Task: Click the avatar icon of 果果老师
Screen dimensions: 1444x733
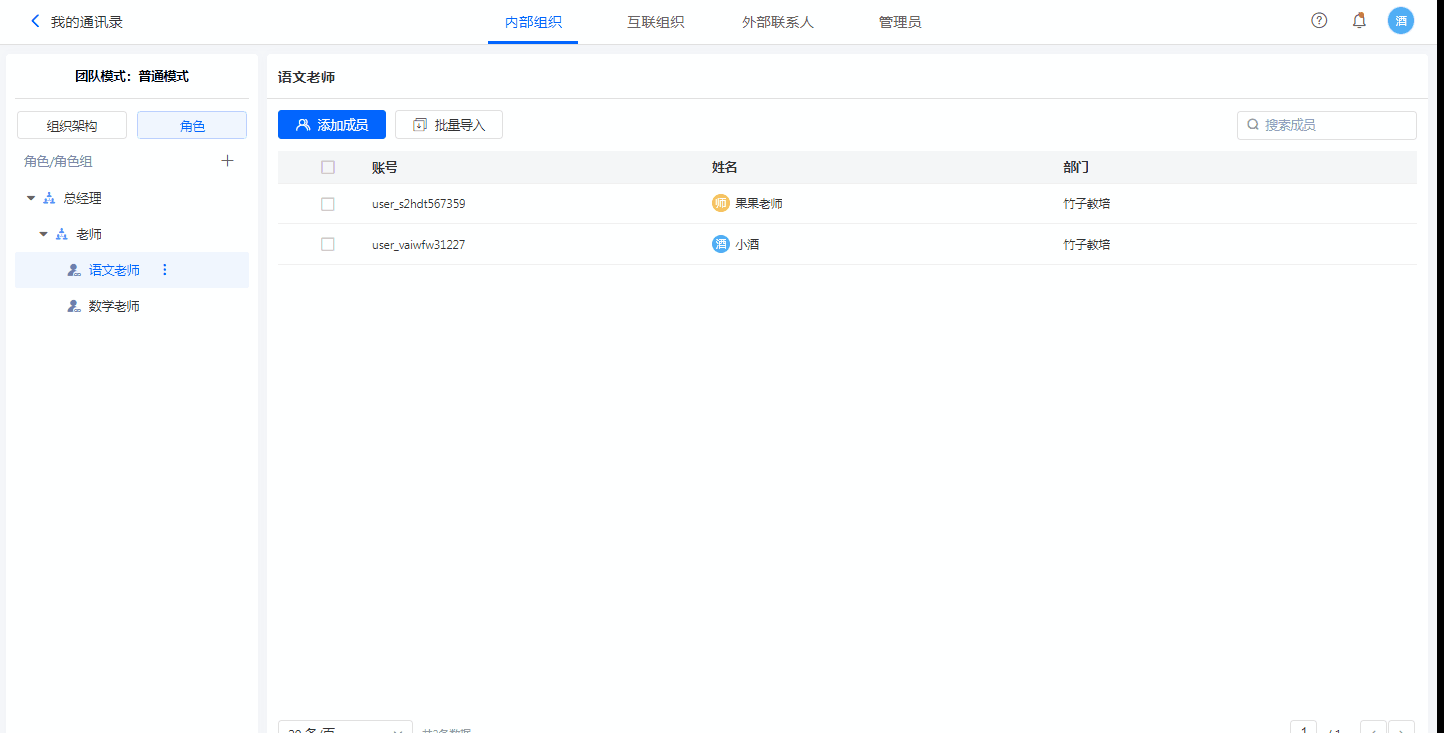Action: (x=720, y=204)
